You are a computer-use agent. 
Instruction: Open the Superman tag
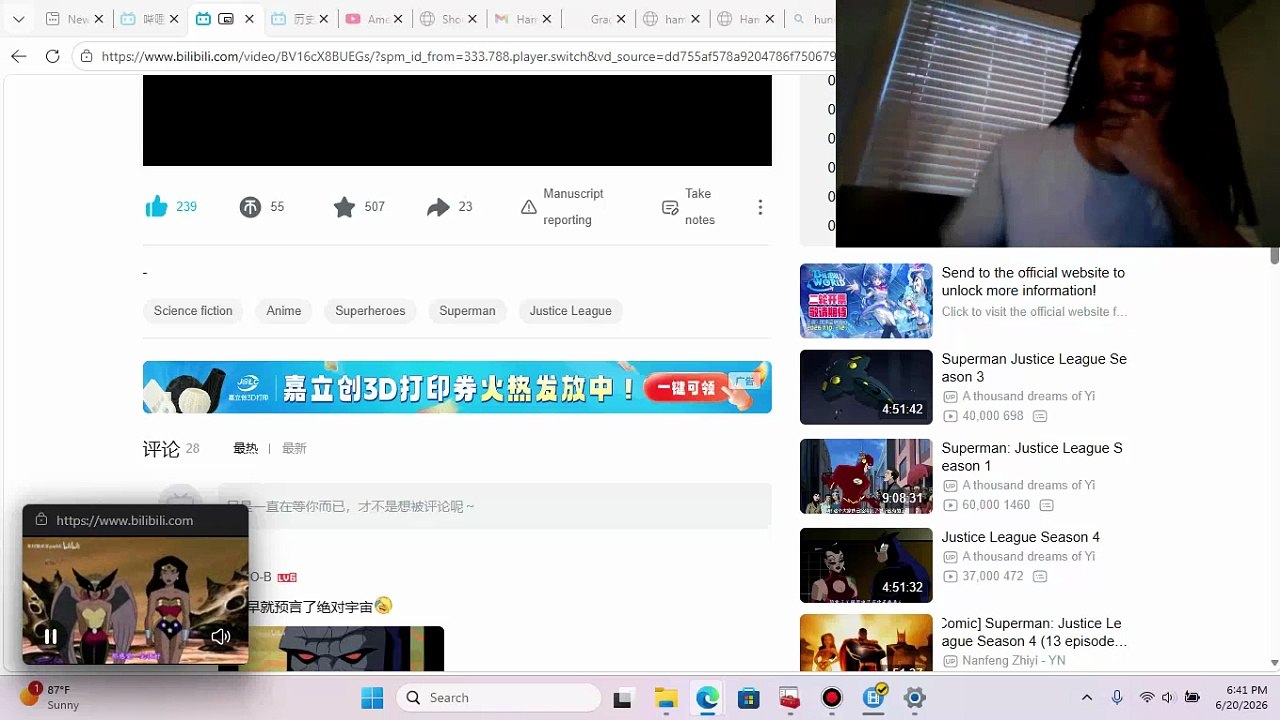point(467,311)
